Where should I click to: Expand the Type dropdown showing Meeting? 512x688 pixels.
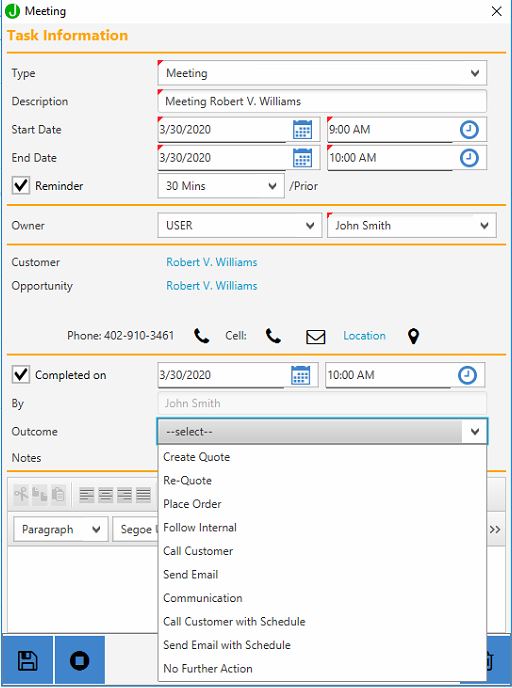[322, 73]
